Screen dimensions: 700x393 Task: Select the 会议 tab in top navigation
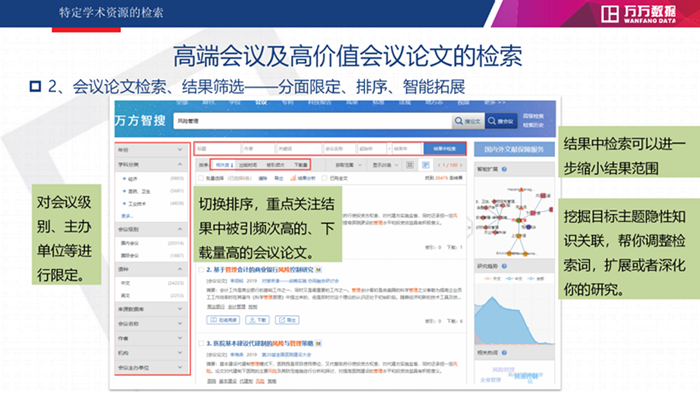point(261,103)
